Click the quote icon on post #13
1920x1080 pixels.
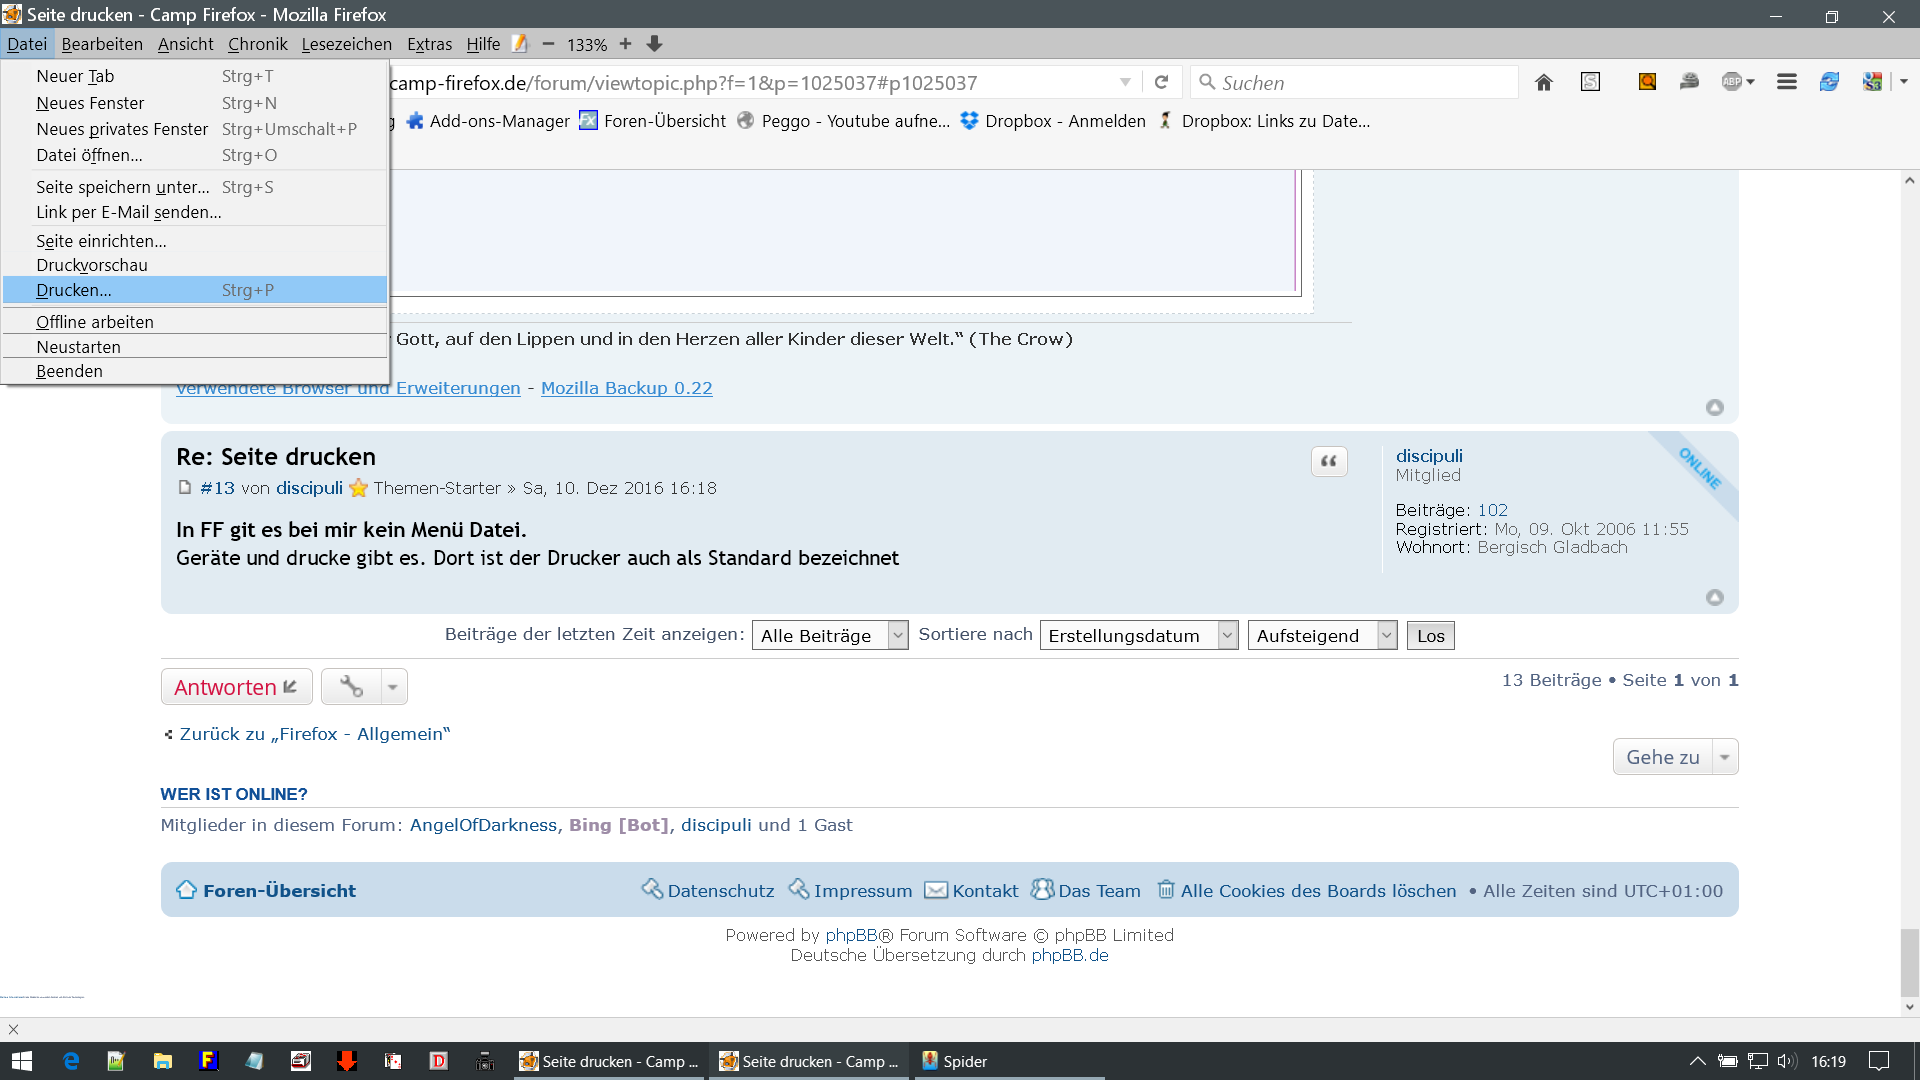1329,461
